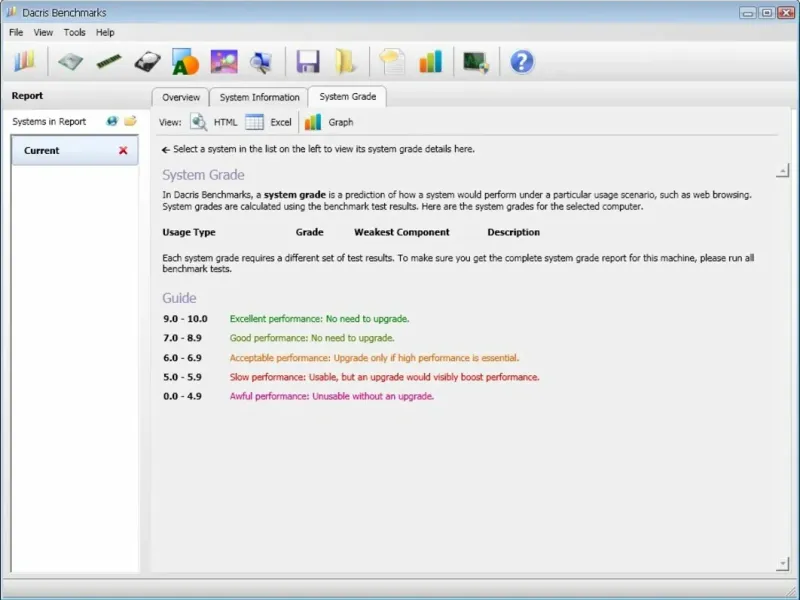Select the 2D graphics shapes icon

point(185,62)
